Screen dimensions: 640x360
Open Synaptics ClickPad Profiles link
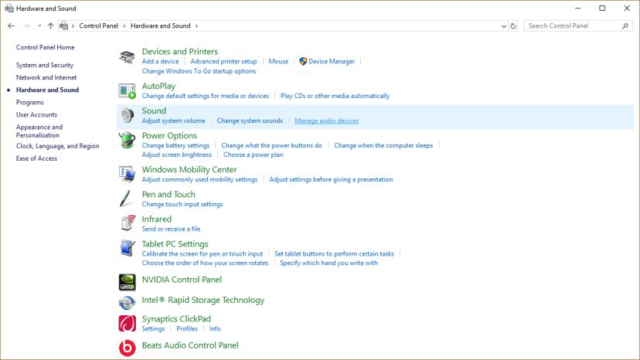coord(187,329)
